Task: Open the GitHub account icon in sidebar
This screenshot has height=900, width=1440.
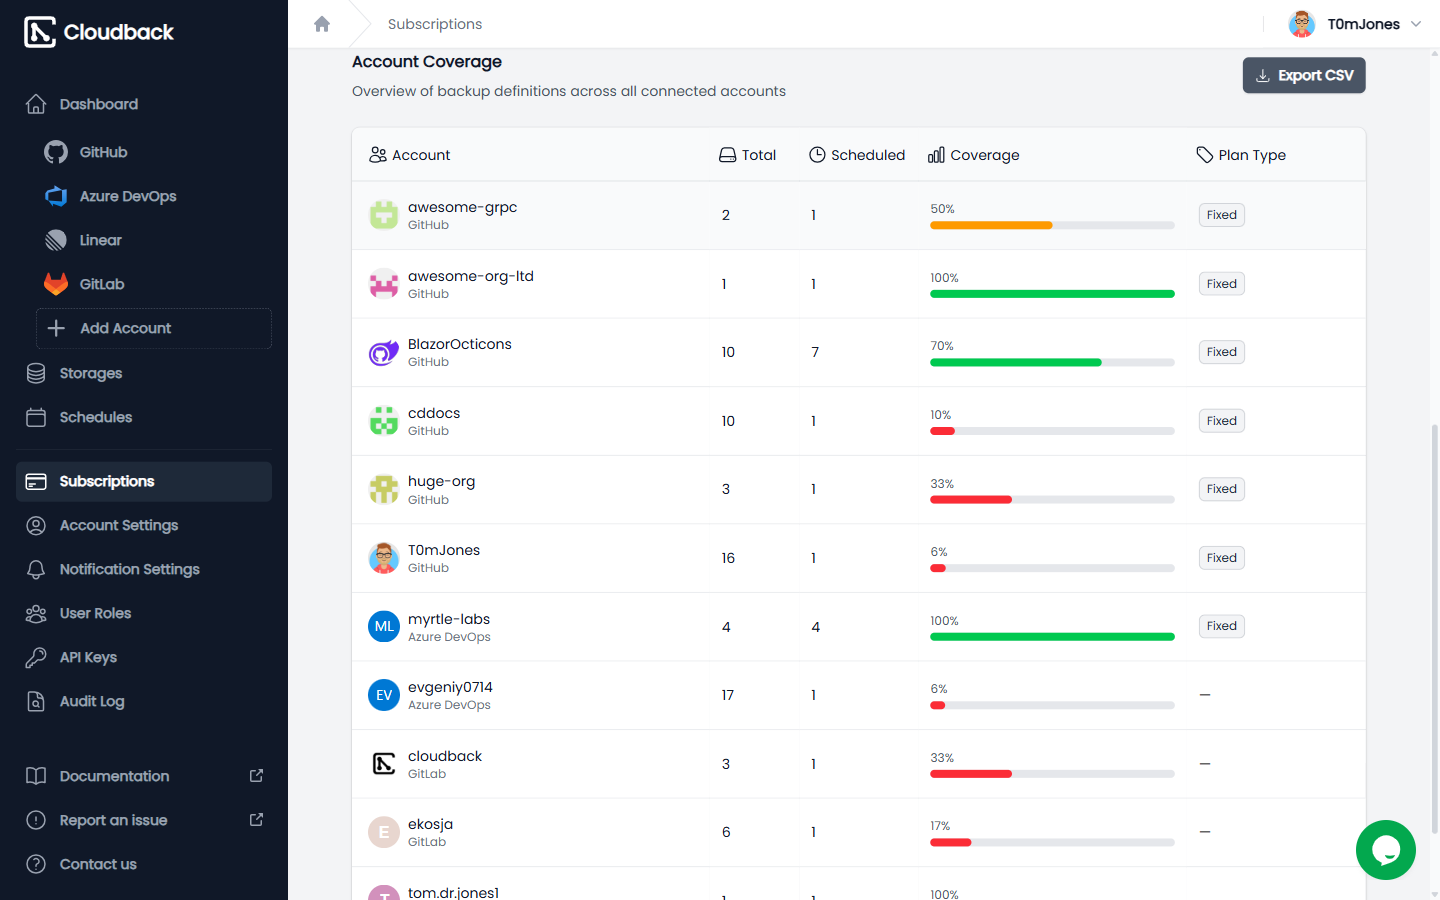Action: click(56, 152)
